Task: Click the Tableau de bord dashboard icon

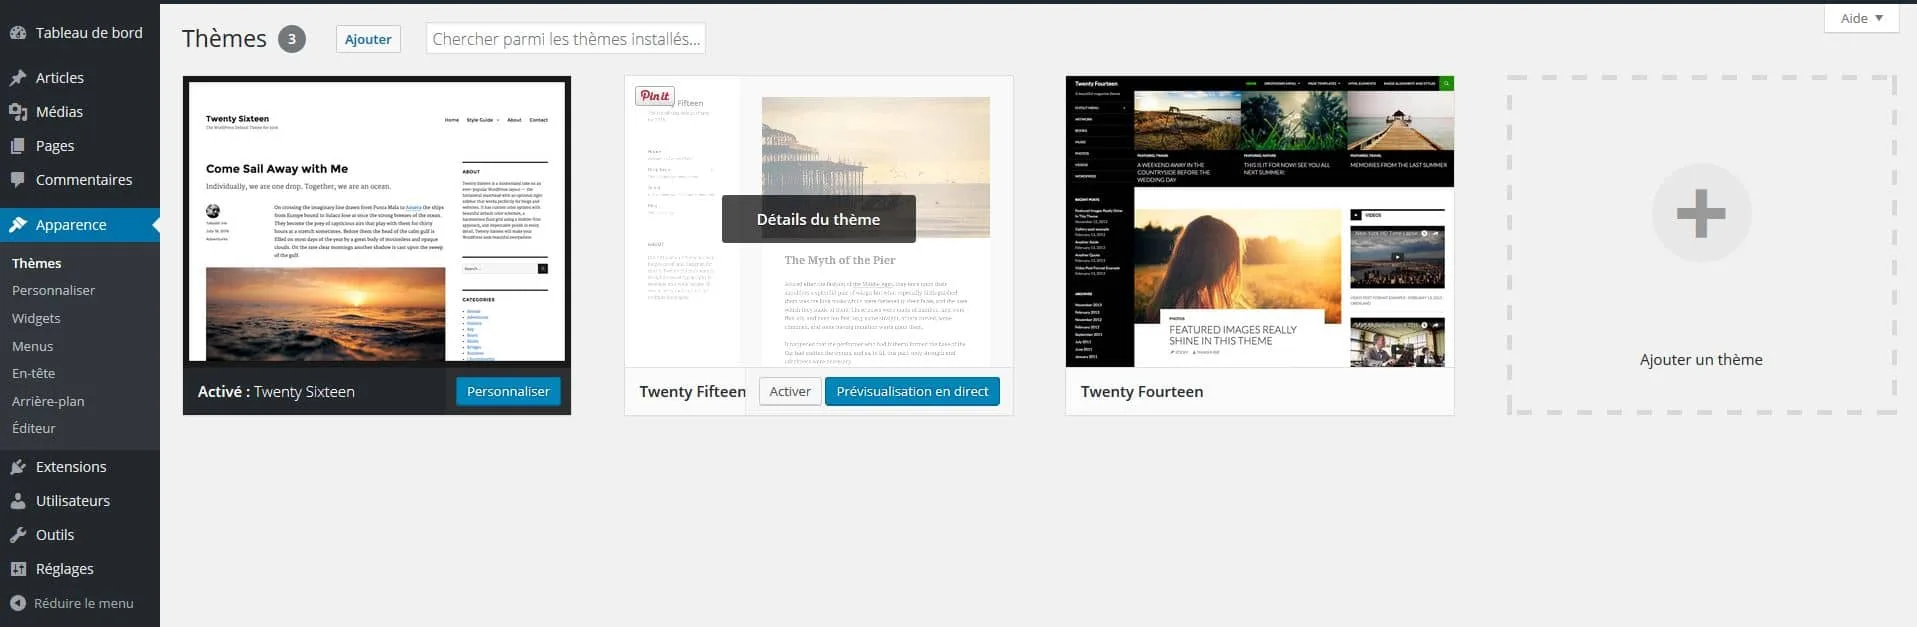Action: (x=18, y=33)
